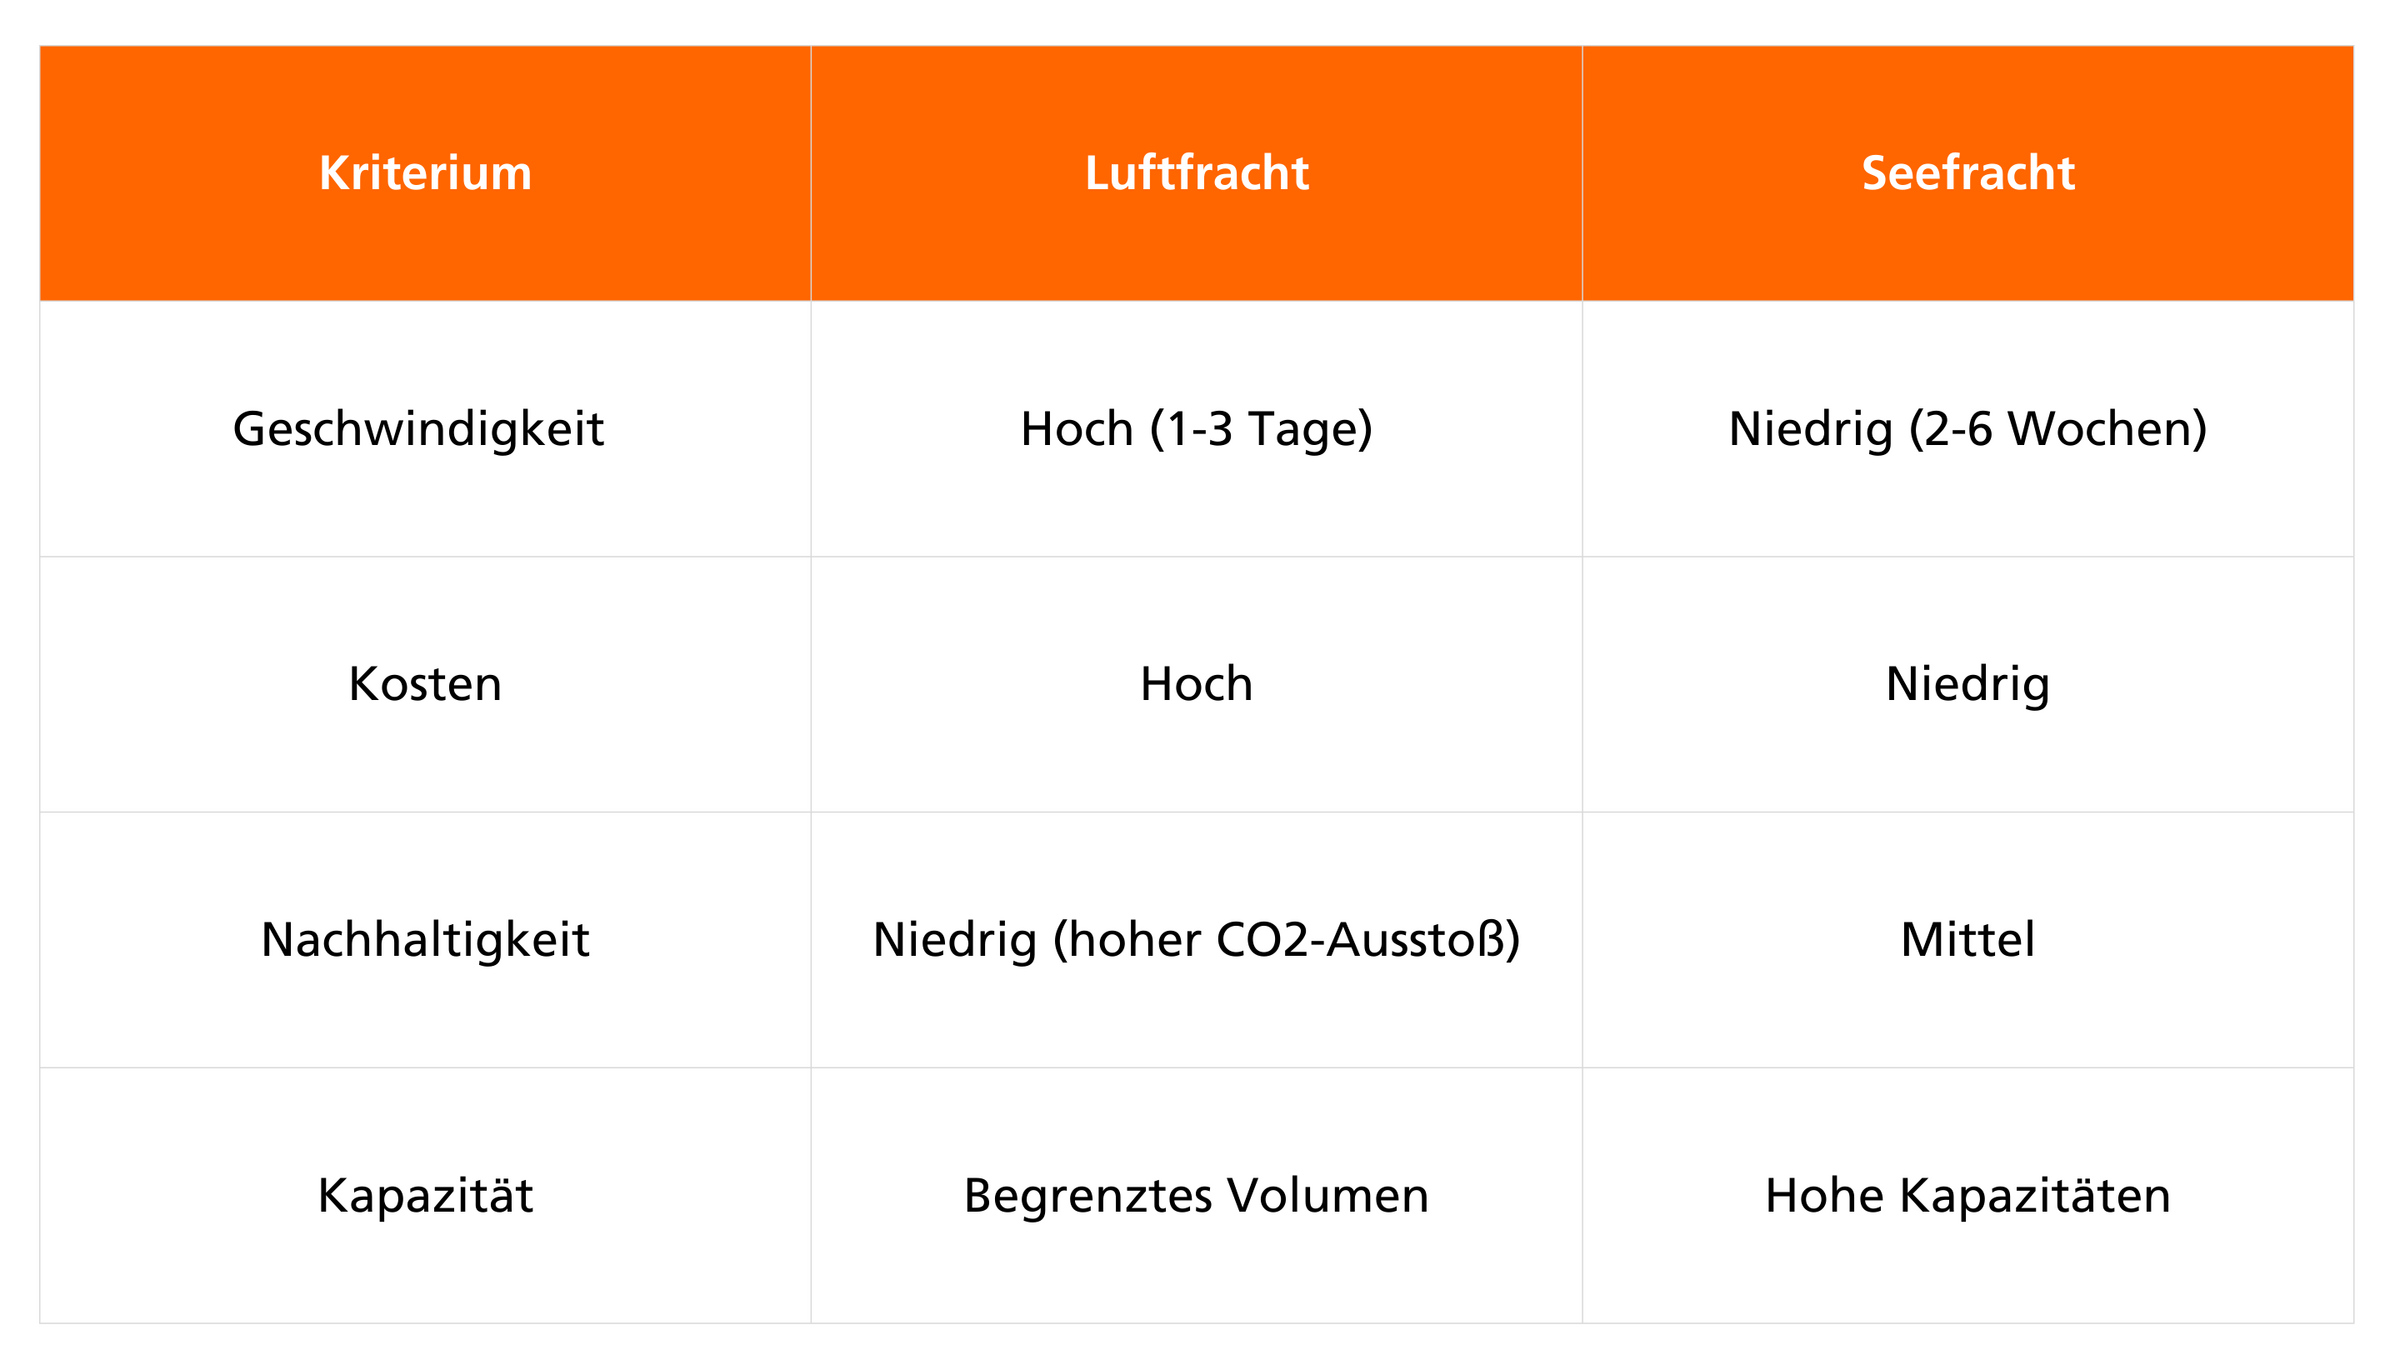
Task: Click the Kosten row label cell
Action: (x=425, y=684)
